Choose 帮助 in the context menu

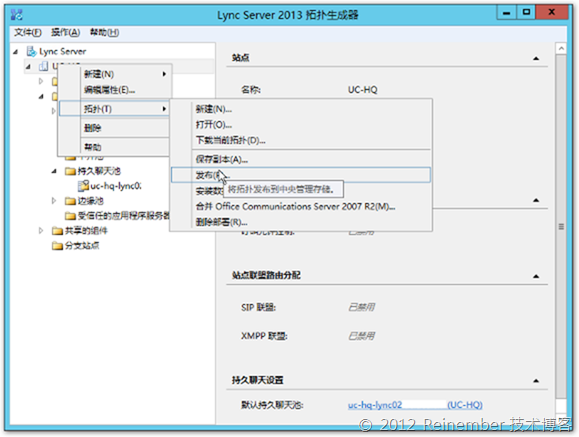click(x=114, y=147)
